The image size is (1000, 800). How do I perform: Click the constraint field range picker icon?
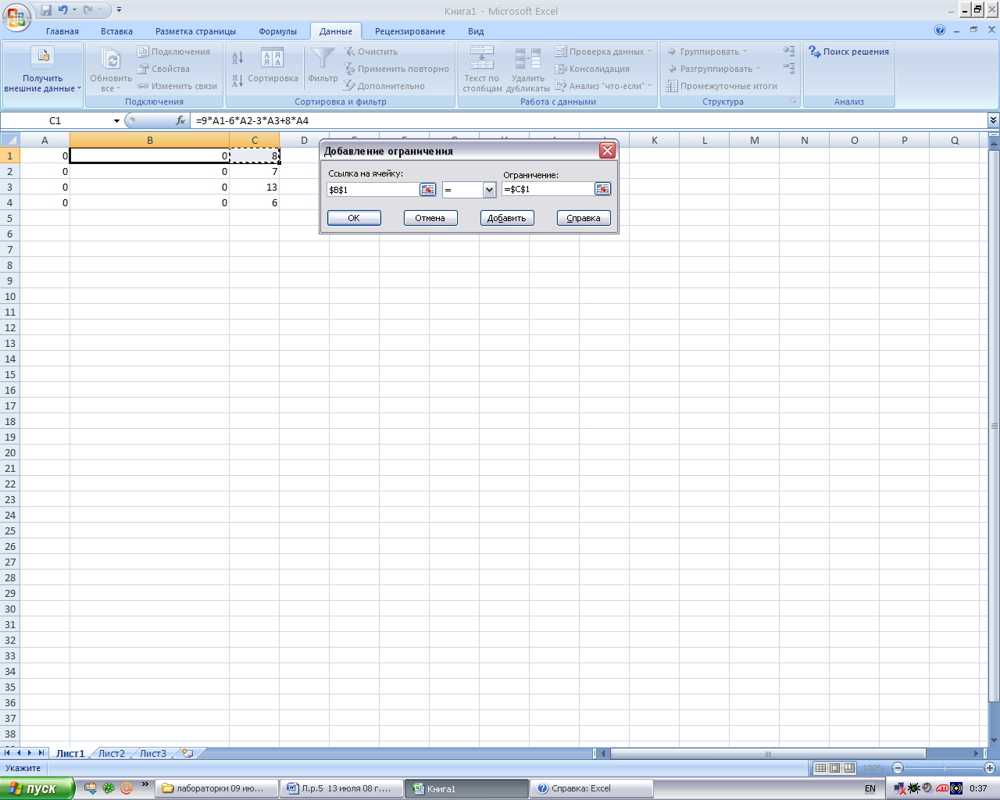[602, 189]
